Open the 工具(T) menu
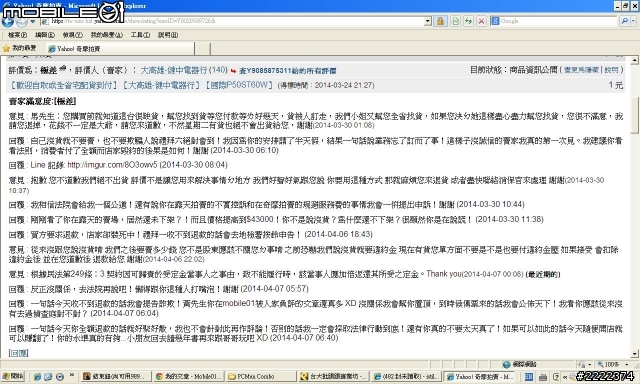Image resolution: width=640 pixels, height=384 pixels. tap(140, 35)
